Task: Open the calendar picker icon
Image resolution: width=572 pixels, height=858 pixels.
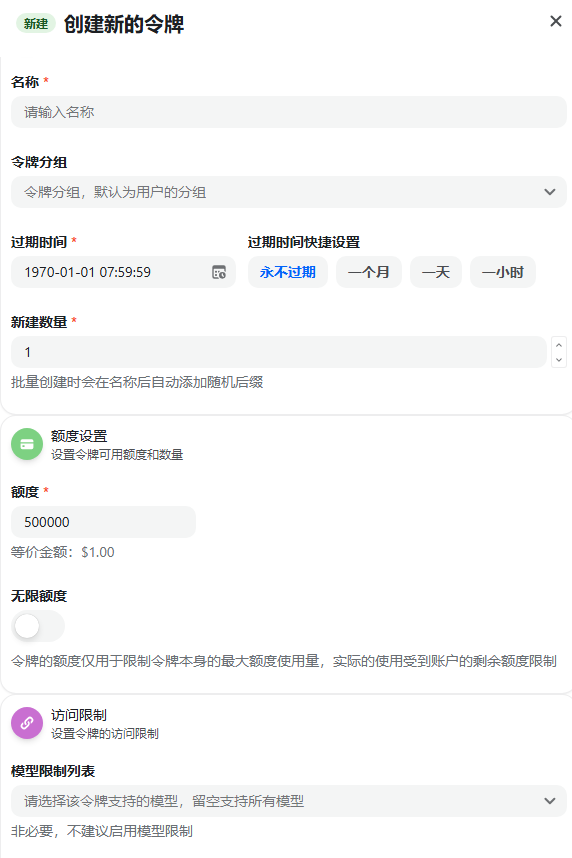Action: [219, 272]
